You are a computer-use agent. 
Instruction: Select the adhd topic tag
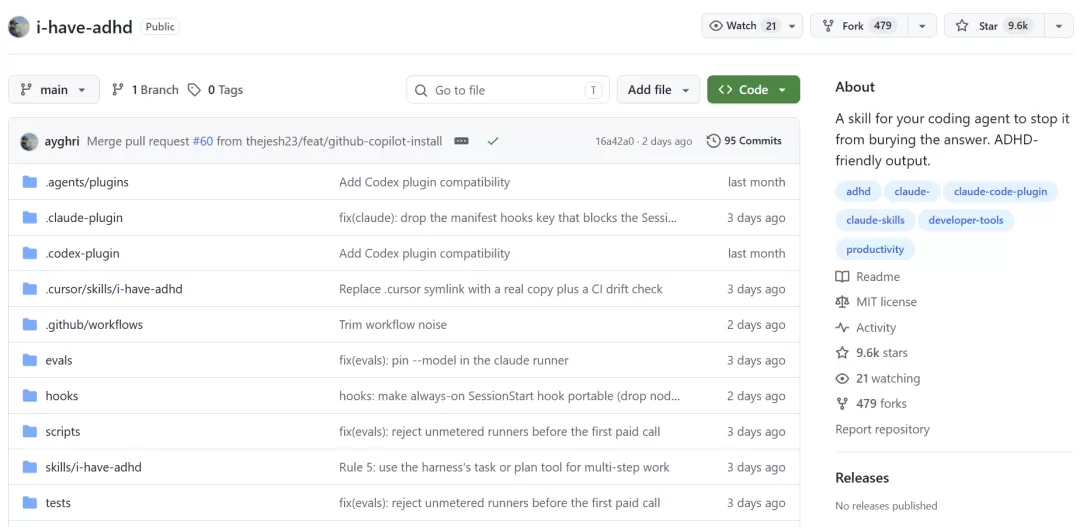pyautogui.click(x=858, y=192)
